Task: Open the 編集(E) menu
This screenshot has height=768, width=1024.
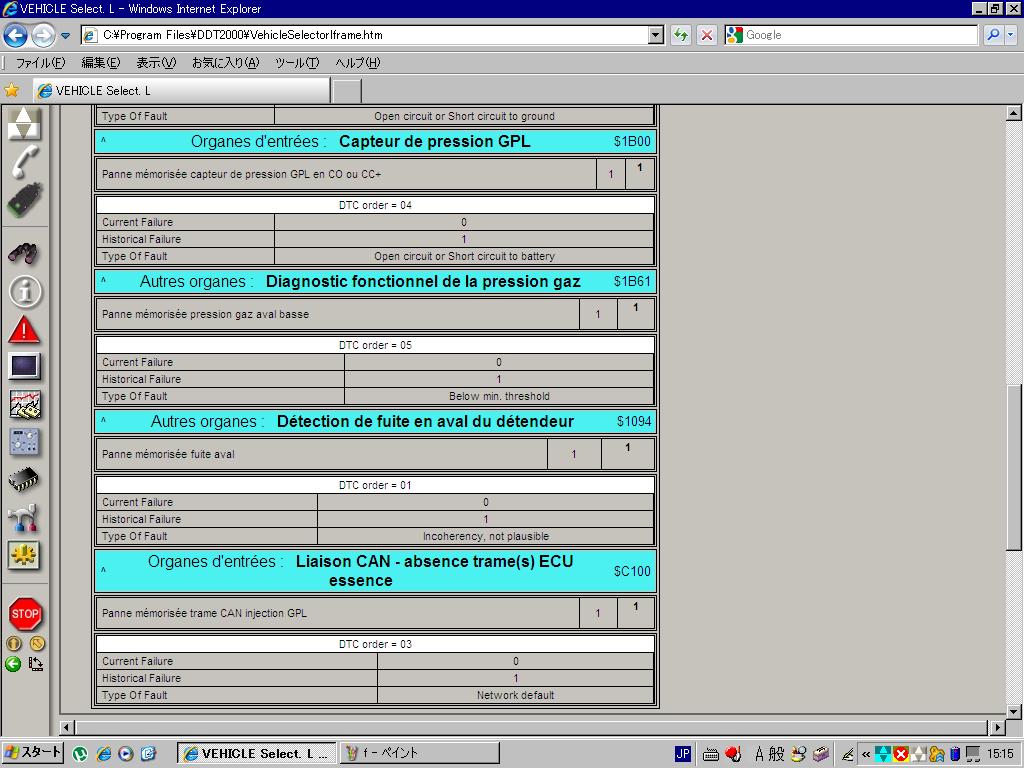Action: (x=101, y=63)
